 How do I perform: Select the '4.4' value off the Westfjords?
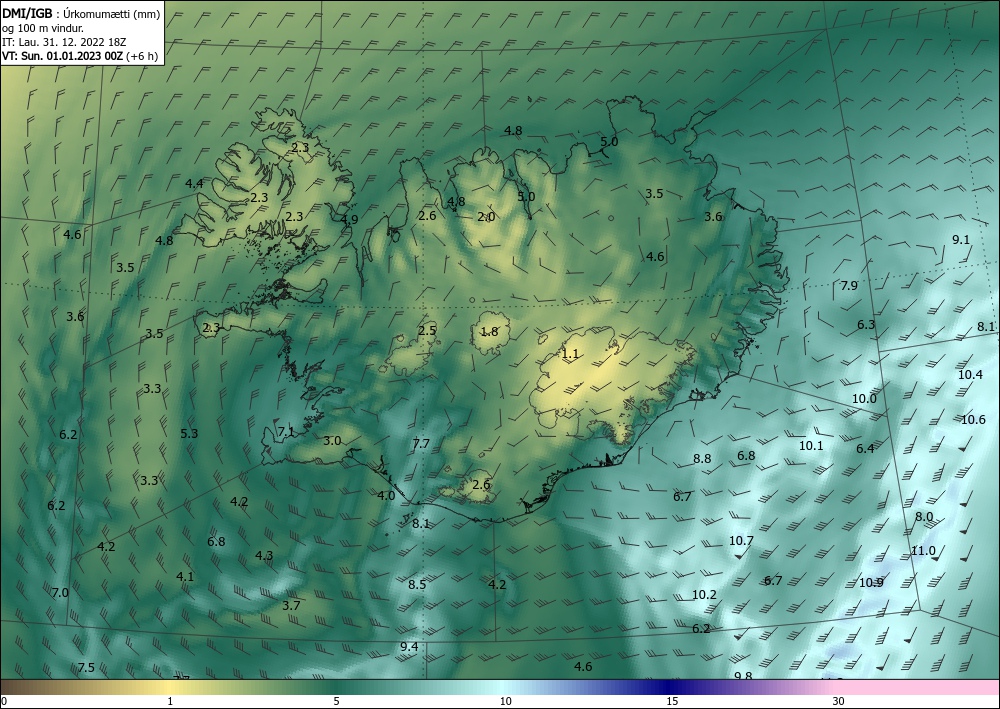click(x=194, y=184)
